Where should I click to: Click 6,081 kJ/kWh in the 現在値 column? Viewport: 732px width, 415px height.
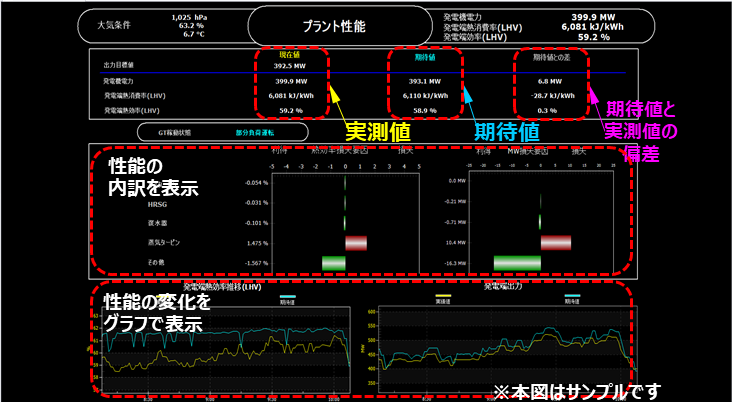[x=291, y=96]
